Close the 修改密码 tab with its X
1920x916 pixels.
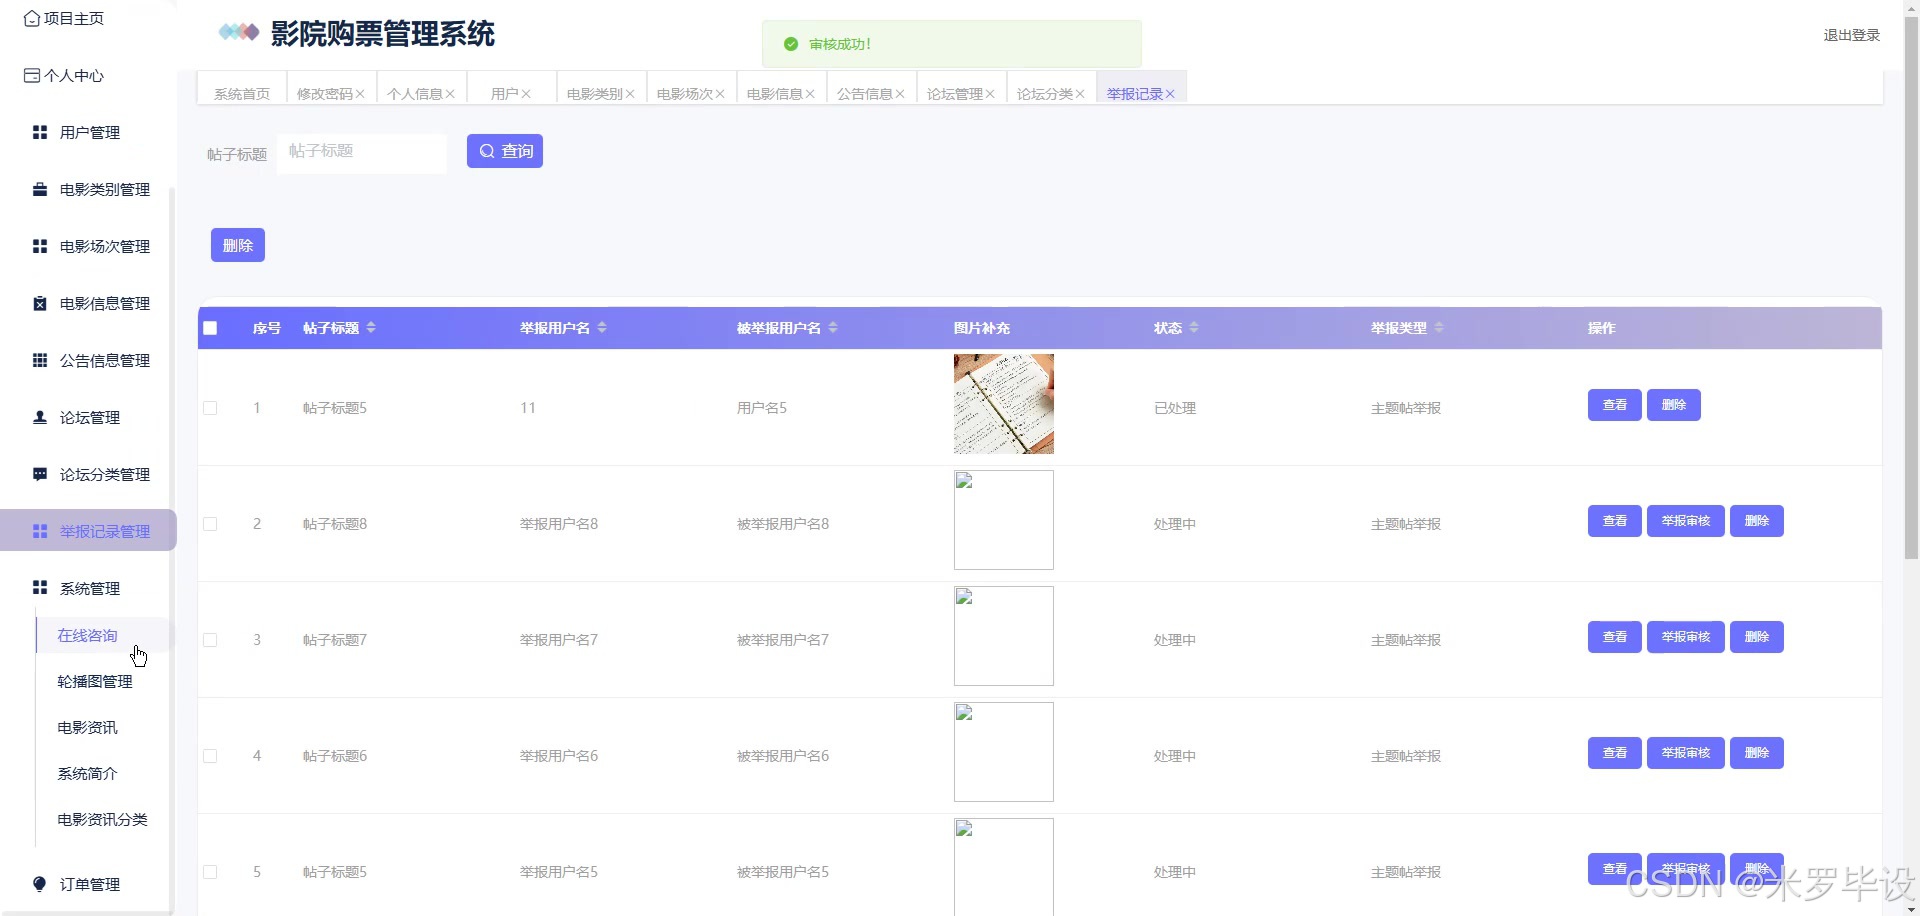360,94
